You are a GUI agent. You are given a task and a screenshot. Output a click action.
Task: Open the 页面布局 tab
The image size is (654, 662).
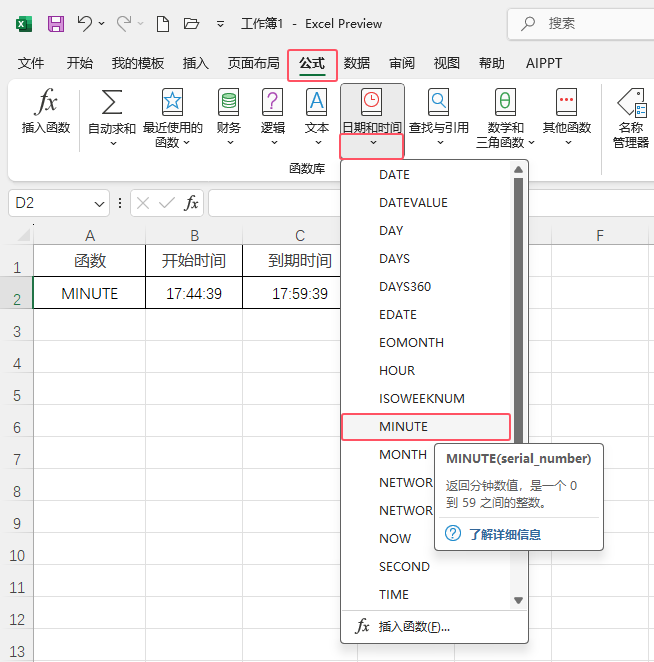[x=254, y=63]
